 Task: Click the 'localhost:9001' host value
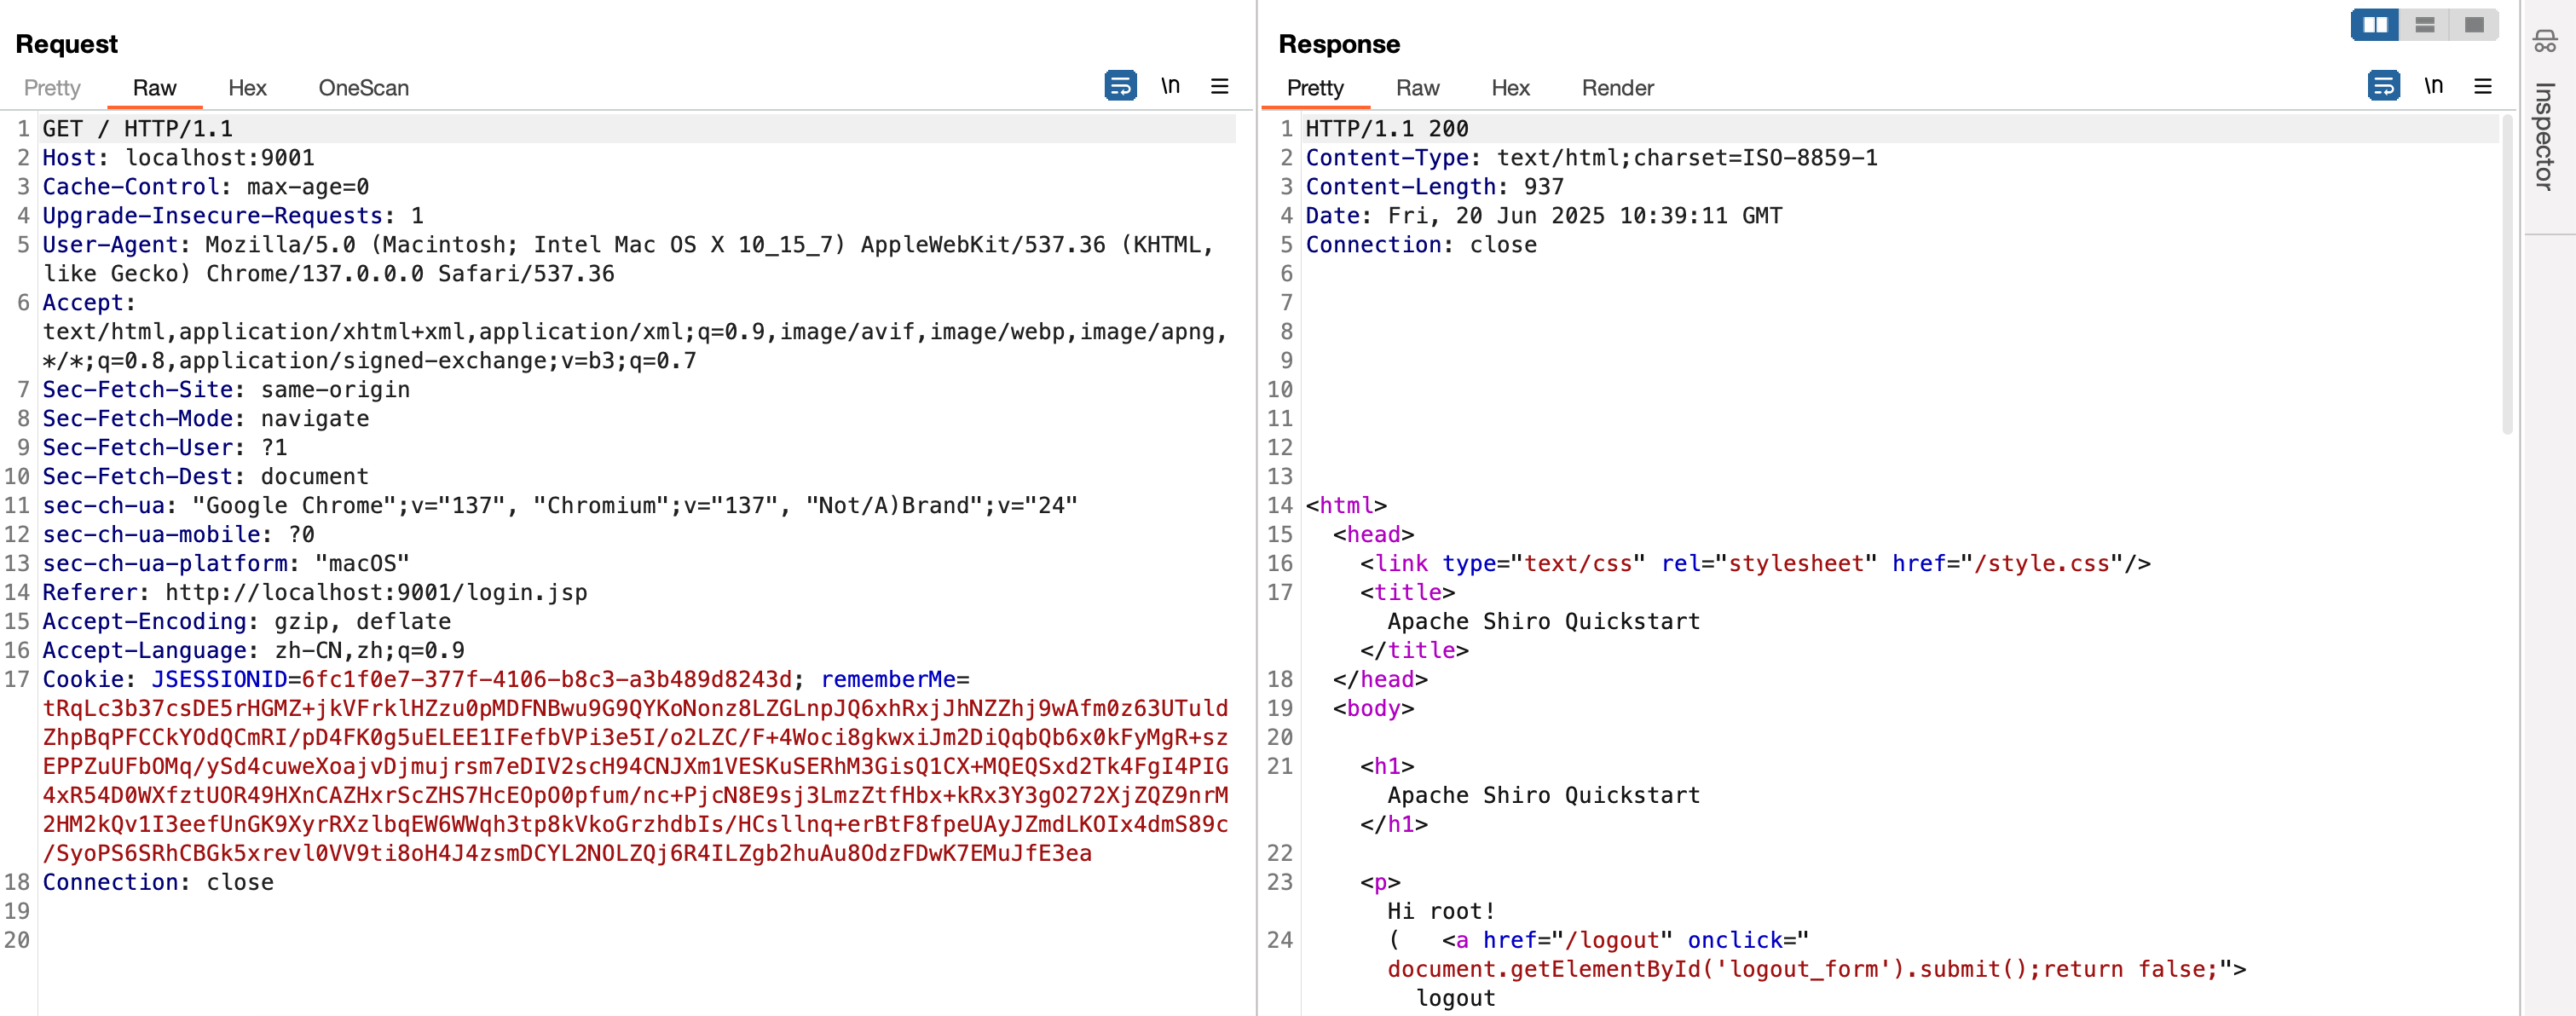pyautogui.click(x=219, y=158)
